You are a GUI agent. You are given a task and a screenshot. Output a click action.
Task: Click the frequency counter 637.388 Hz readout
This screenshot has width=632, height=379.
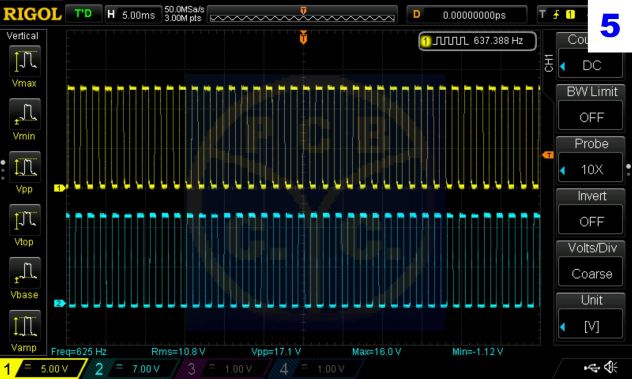(x=478, y=41)
